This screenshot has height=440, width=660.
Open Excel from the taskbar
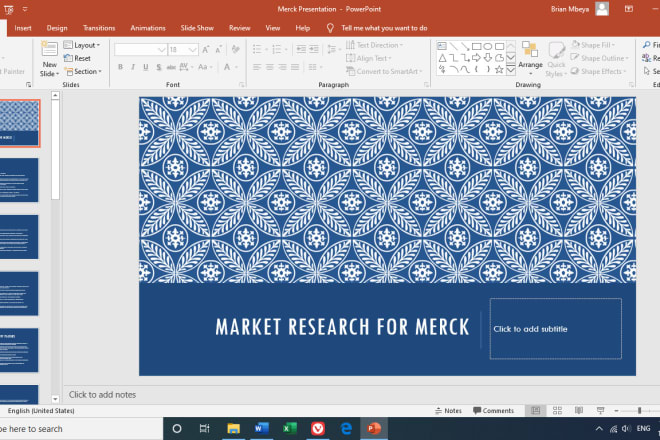pyautogui.click(x=290, y=429)
